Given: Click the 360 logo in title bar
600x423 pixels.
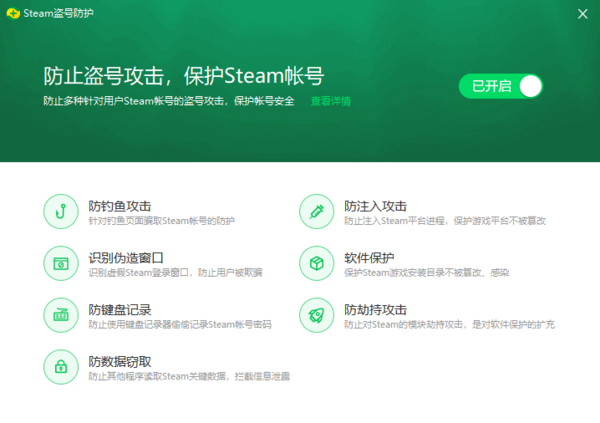Looking at the screenshot, I should (x=13, y=13).
